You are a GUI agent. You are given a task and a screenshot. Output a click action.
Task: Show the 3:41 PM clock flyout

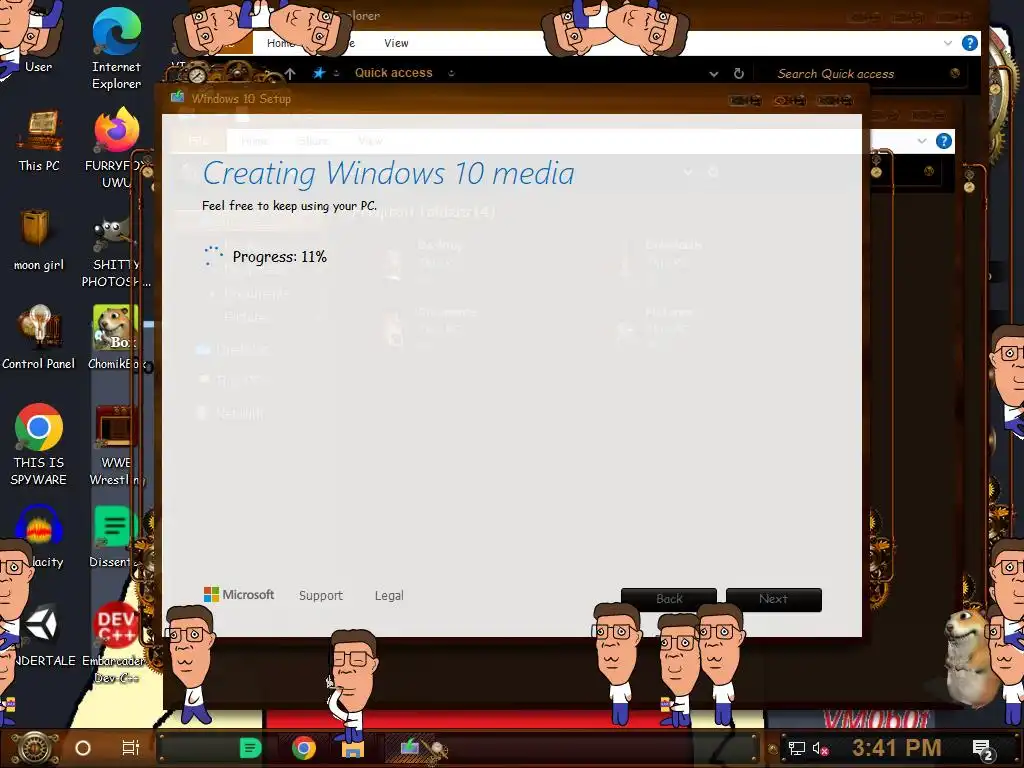[x=896, y=748]
